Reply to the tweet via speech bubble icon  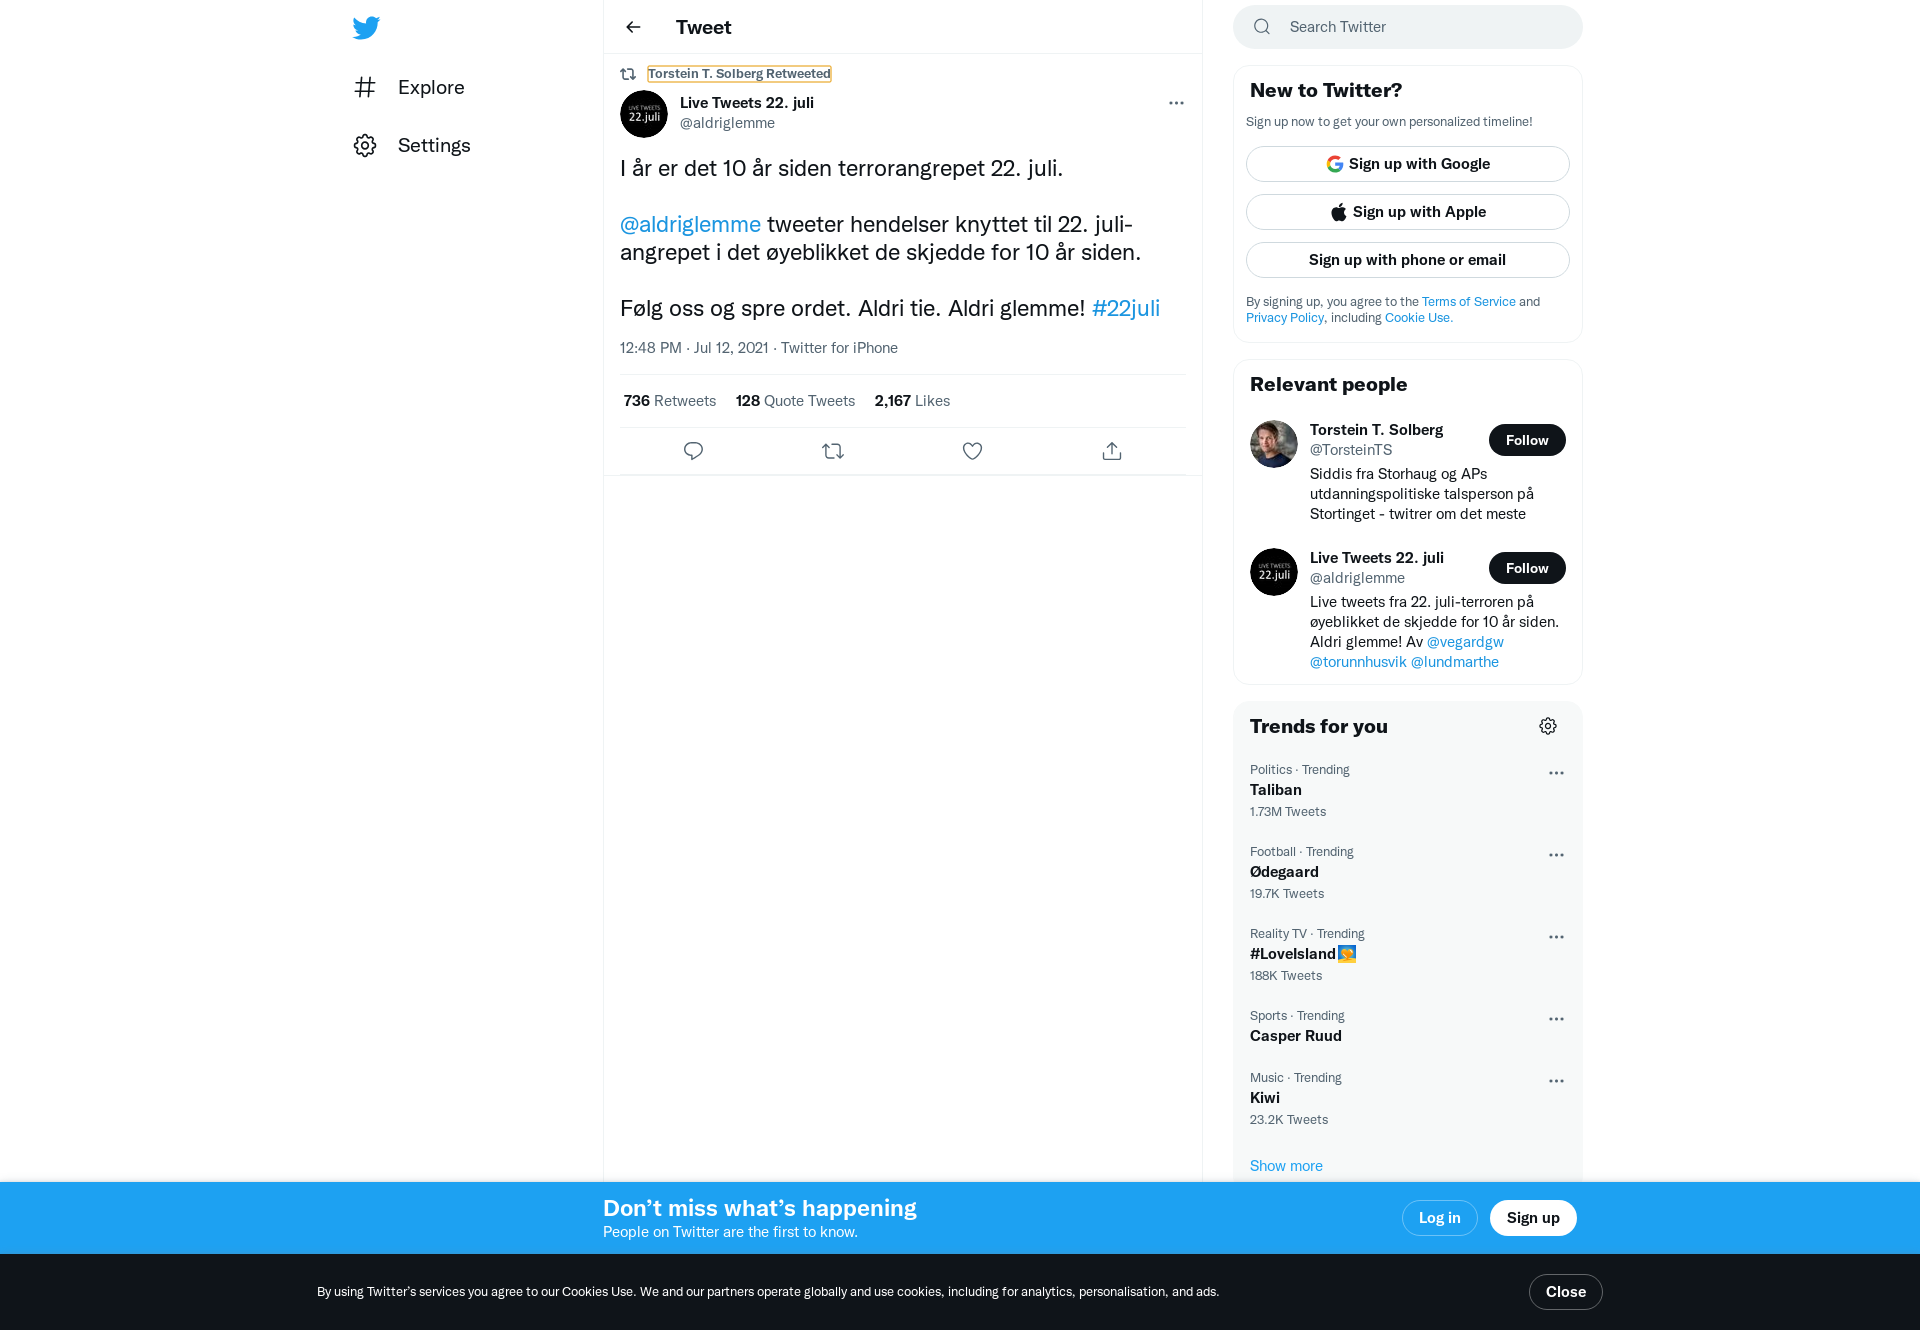[x=693, y=451]
